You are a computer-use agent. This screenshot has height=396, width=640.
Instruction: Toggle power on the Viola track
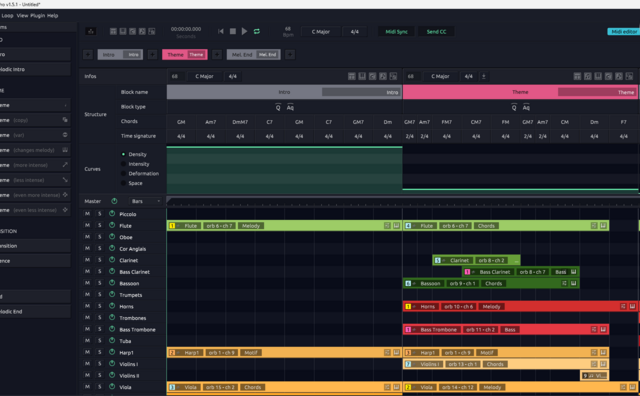point(112,387)
